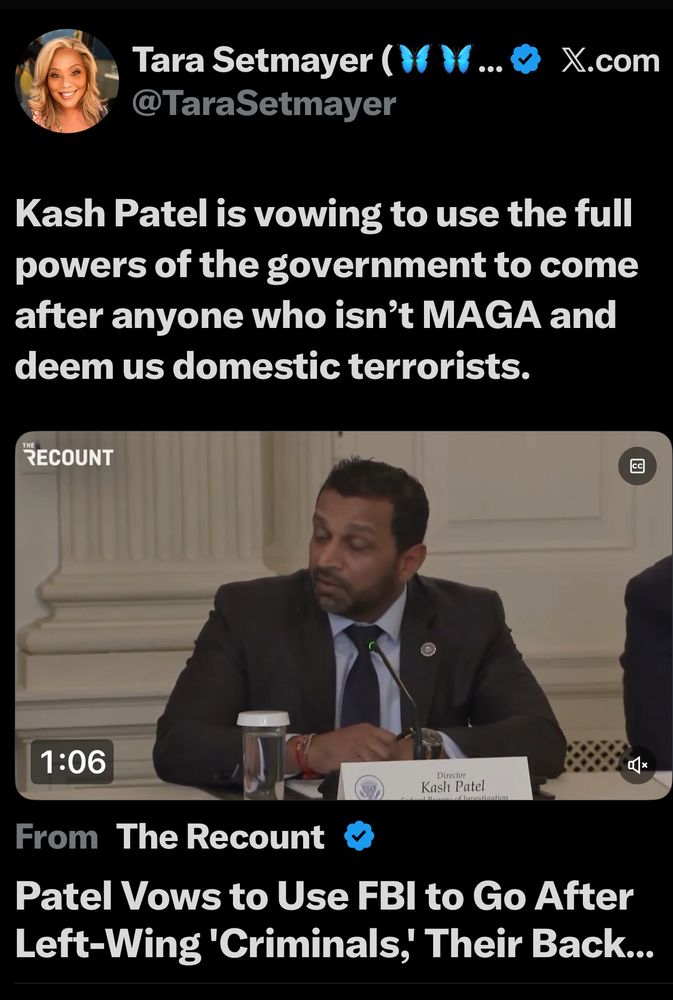Unmute the video with the speaker icon
This screenshot has width=673, height=1000.
[637, 764]
